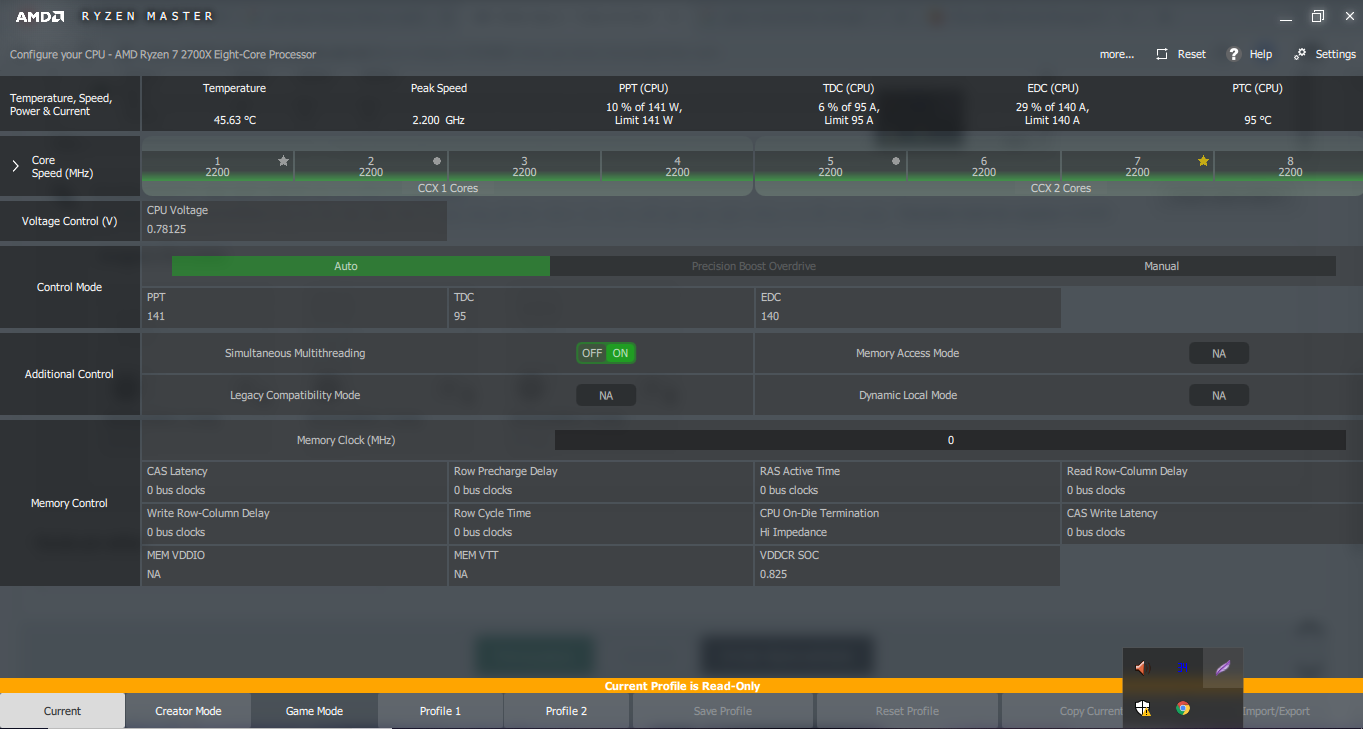The image size is (1363, 729).
Task: Switch to the Game Mode tab
Action: (314, 711)
